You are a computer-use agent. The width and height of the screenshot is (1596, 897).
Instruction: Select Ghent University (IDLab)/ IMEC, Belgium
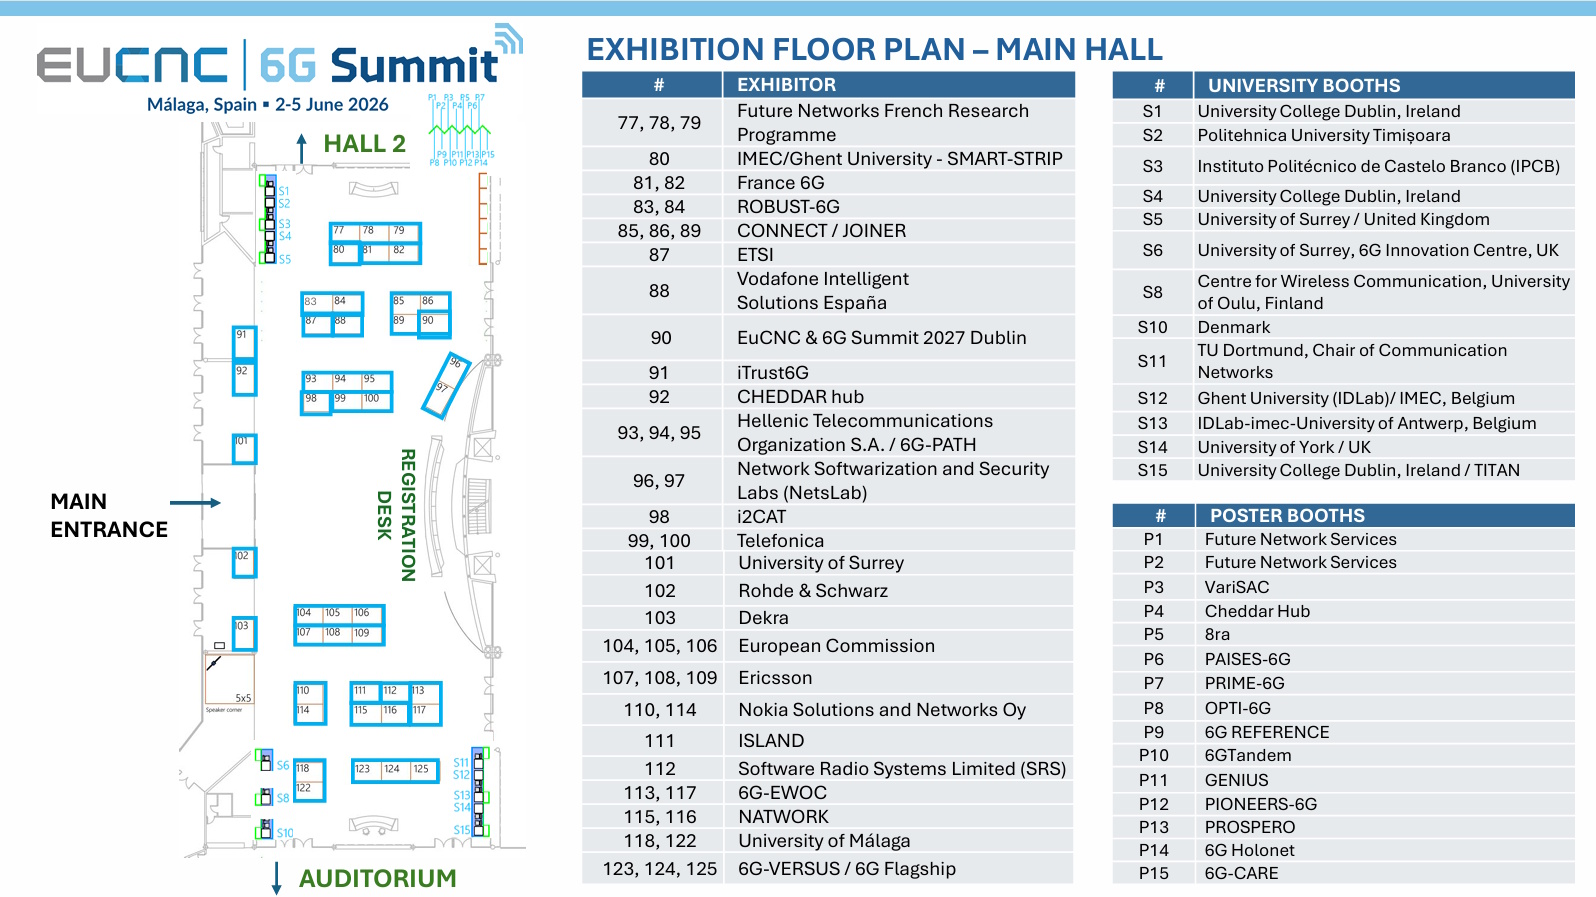[1356, 398]
